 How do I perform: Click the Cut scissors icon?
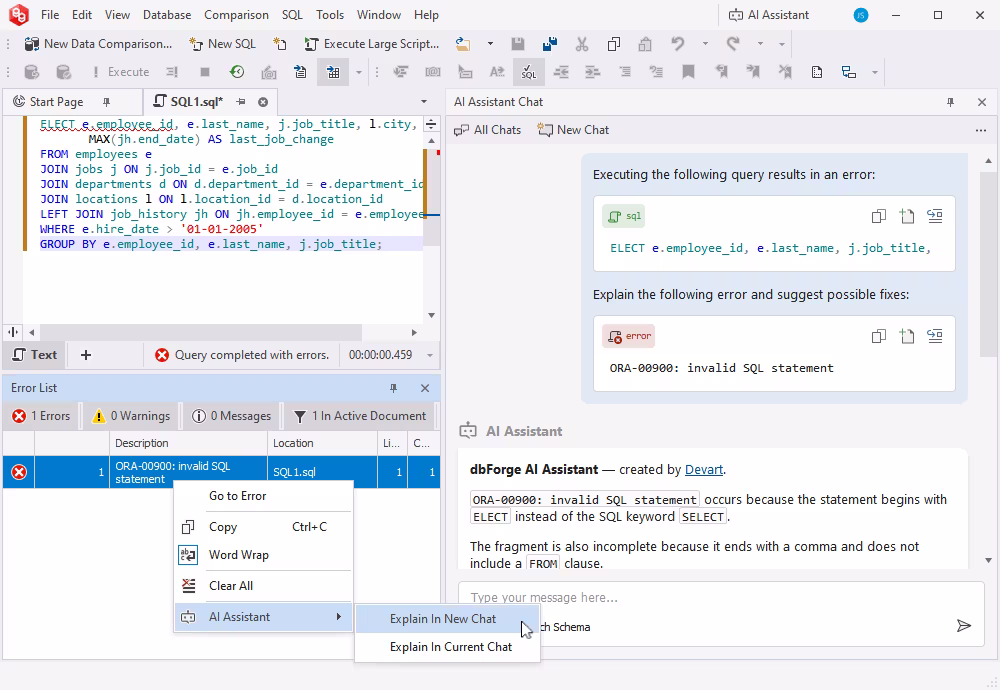(582, 44)
